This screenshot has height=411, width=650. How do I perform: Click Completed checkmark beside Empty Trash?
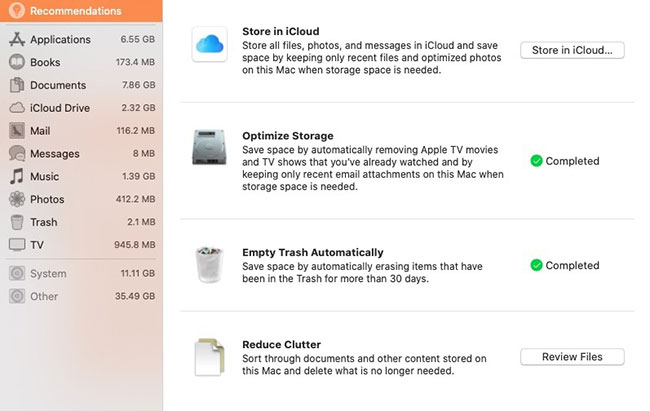point(536,265)
